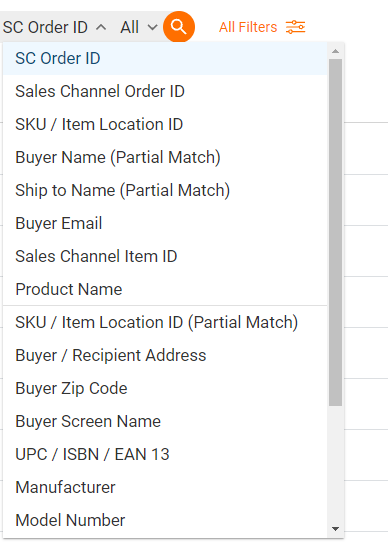Click the orange search magnifier button

tap(179, 27)
